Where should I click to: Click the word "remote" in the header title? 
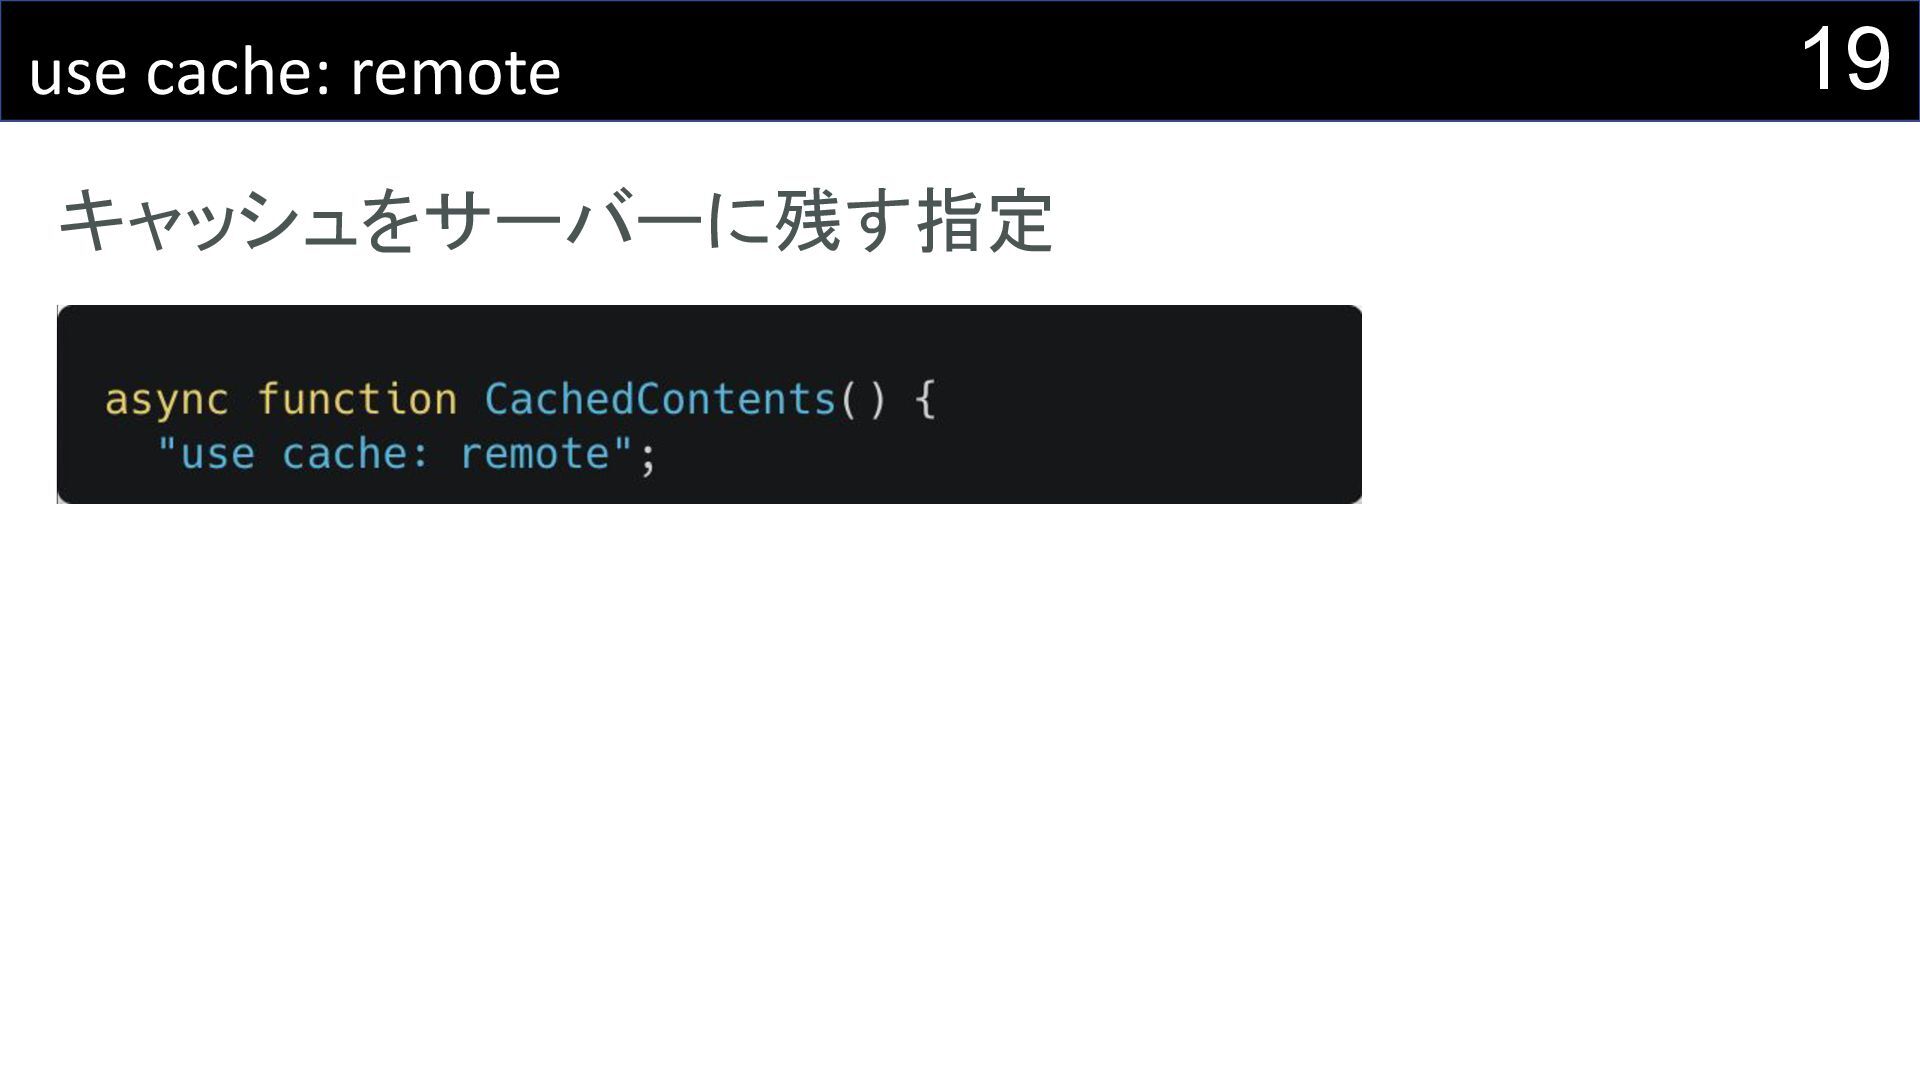(x=455, y=72)
